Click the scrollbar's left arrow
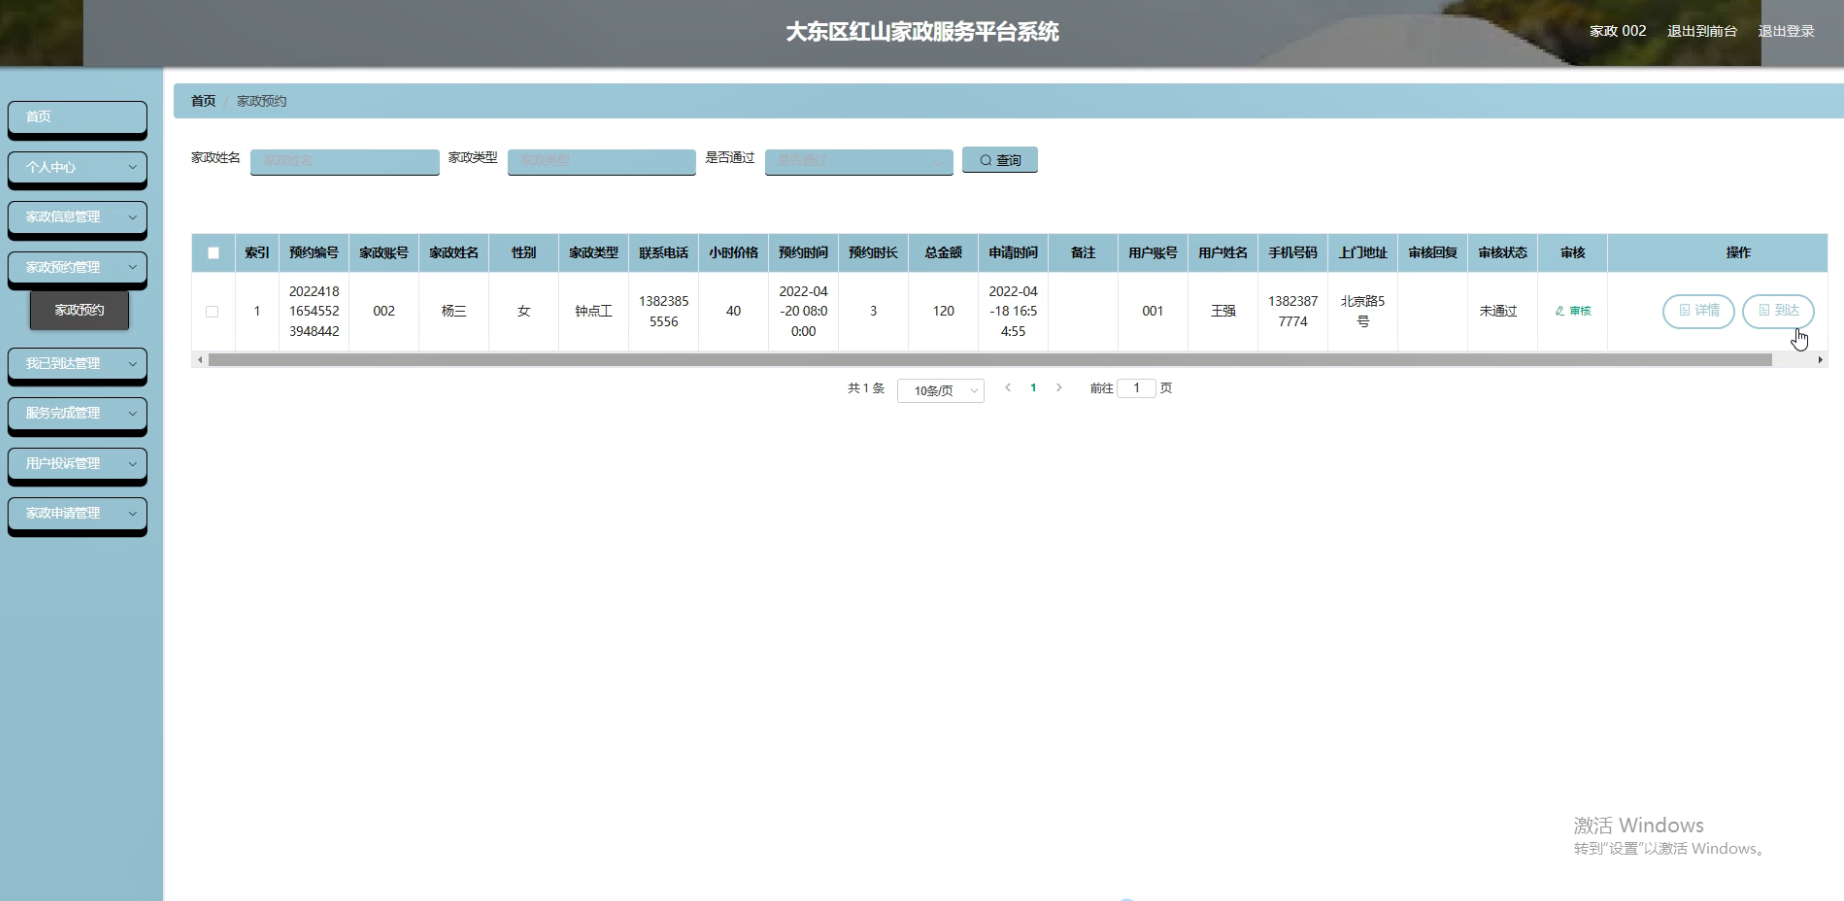Image resolution: width=1844 pixels, height=901 pixels. 200,360
